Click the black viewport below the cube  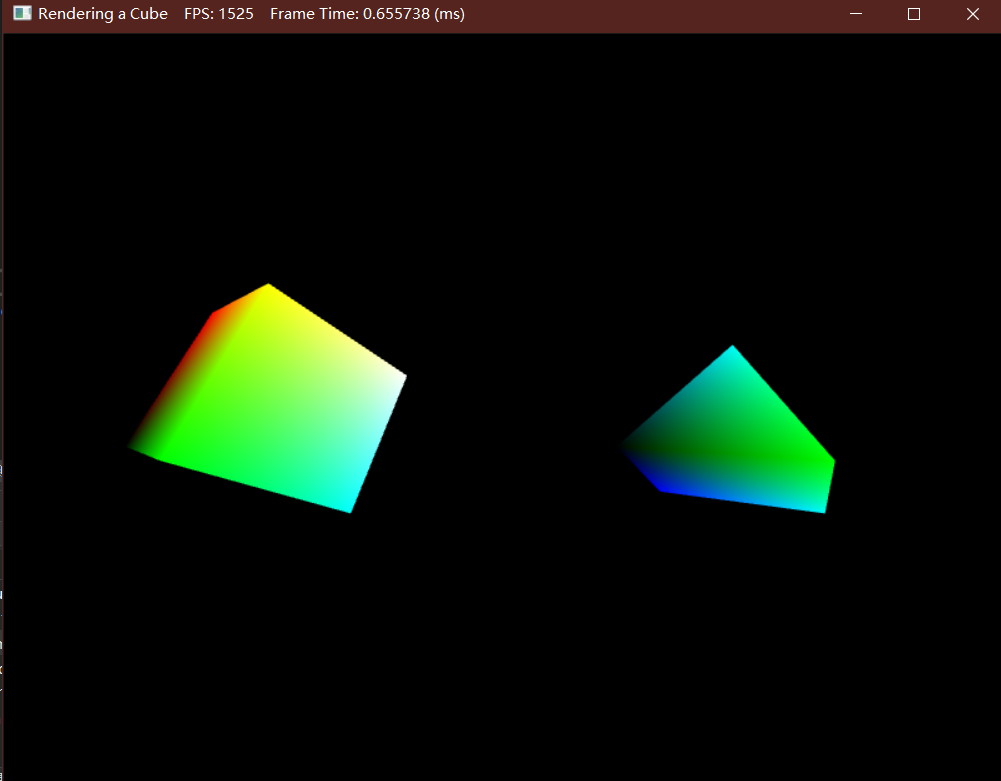click(x=270, y=620)
